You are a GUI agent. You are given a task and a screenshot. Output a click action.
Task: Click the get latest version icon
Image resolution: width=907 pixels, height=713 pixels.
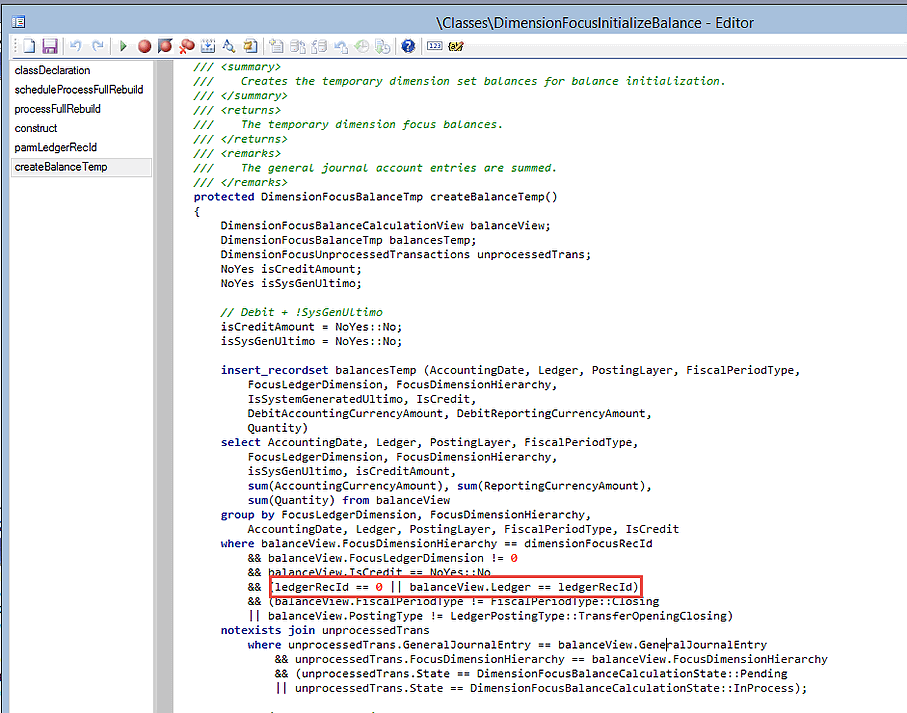pyautogui.click(x=382, y=46)
